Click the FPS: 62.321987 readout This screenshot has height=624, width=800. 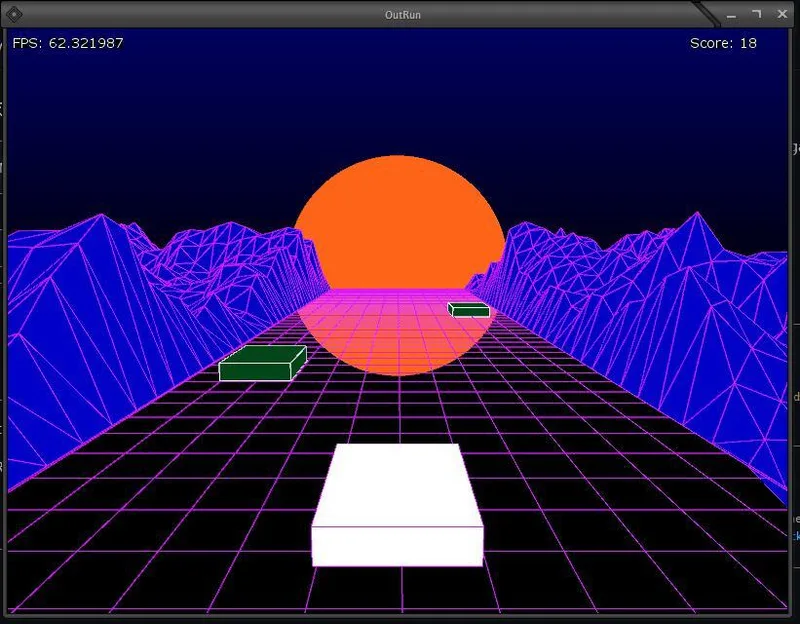(68, 43)
